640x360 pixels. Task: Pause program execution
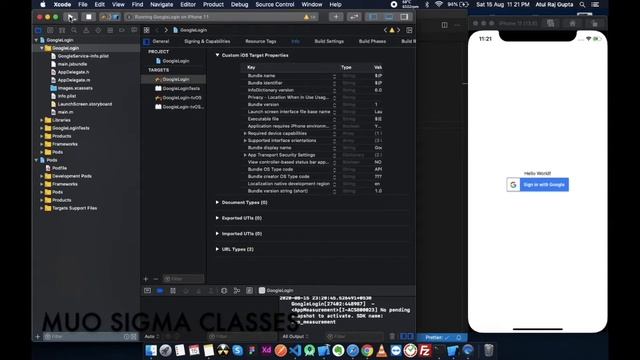click(x=173, y=291)
